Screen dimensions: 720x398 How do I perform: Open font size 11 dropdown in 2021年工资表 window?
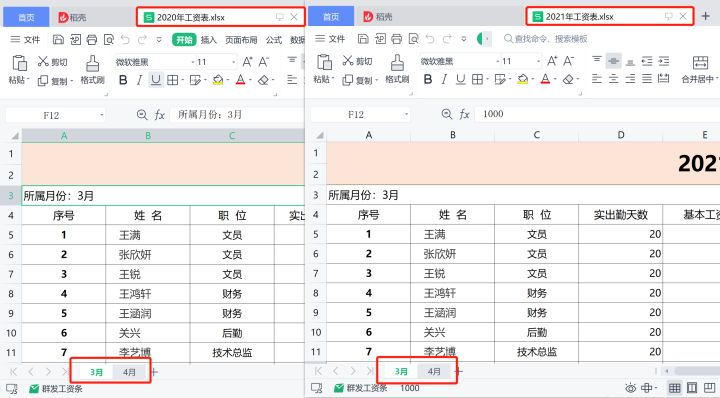pos(539,61)
